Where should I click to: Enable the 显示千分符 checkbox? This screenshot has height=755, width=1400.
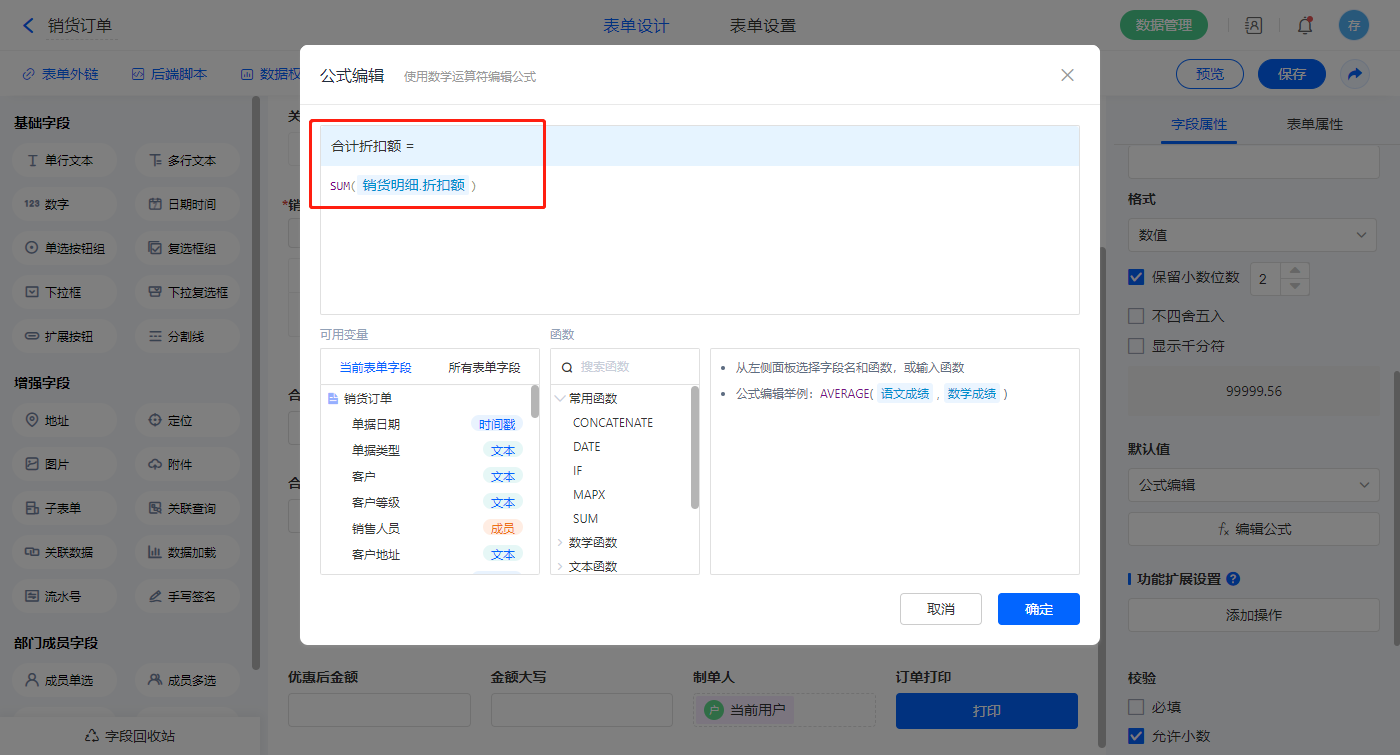(1136, 346)
